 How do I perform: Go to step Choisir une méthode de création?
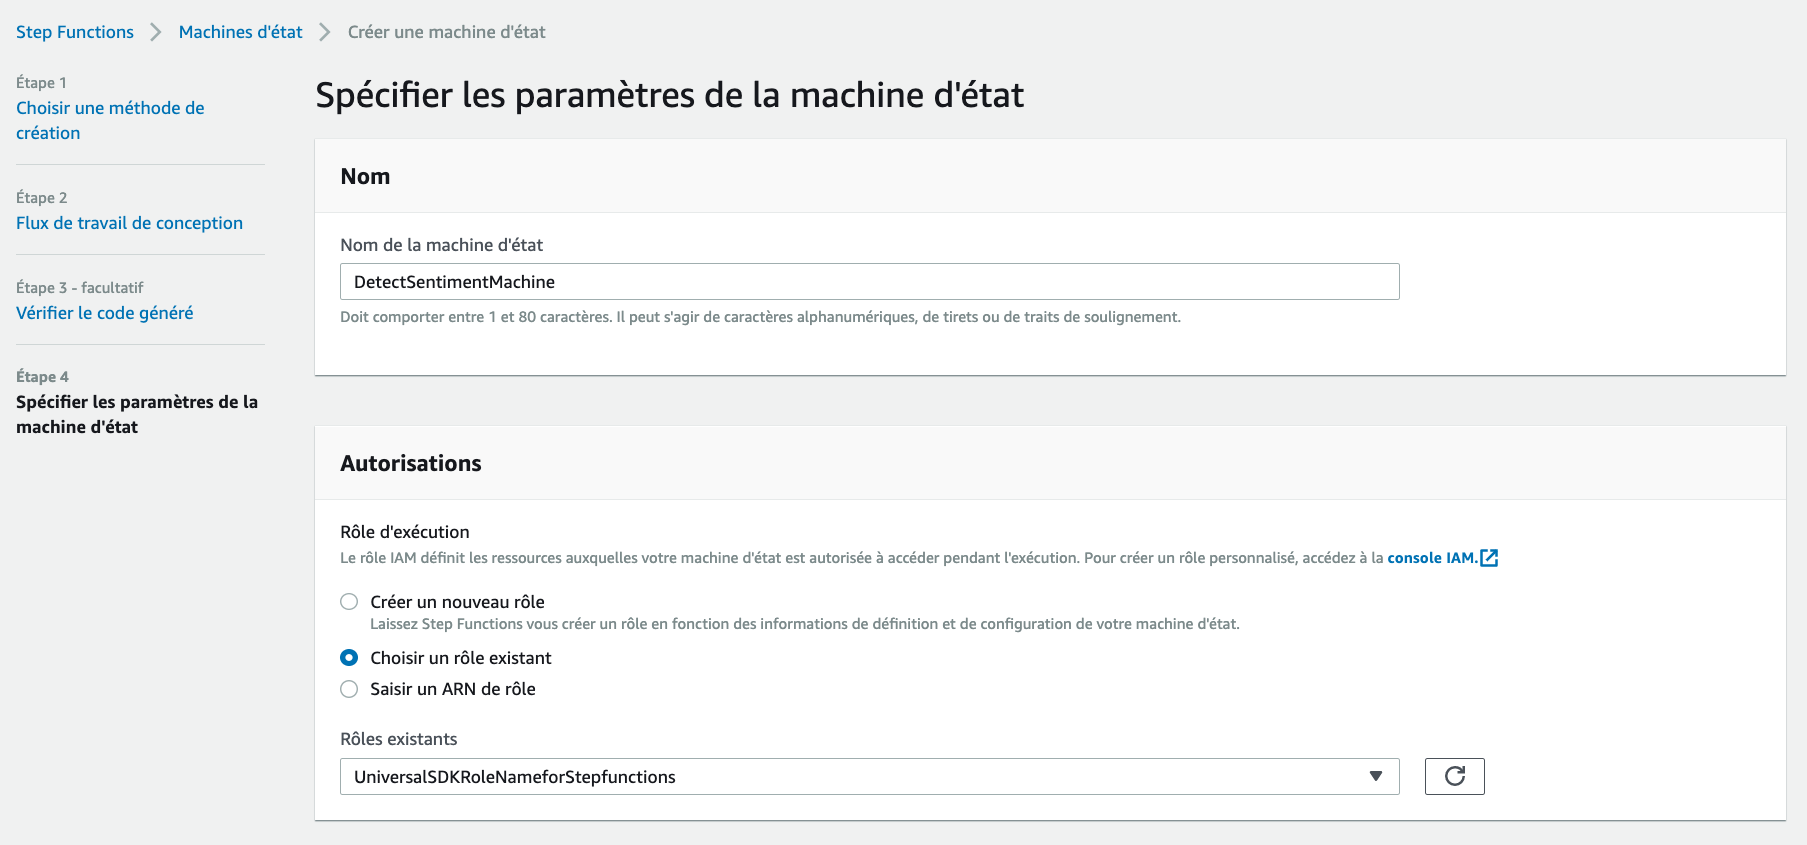pyautogui.click(x=110, y=120)
